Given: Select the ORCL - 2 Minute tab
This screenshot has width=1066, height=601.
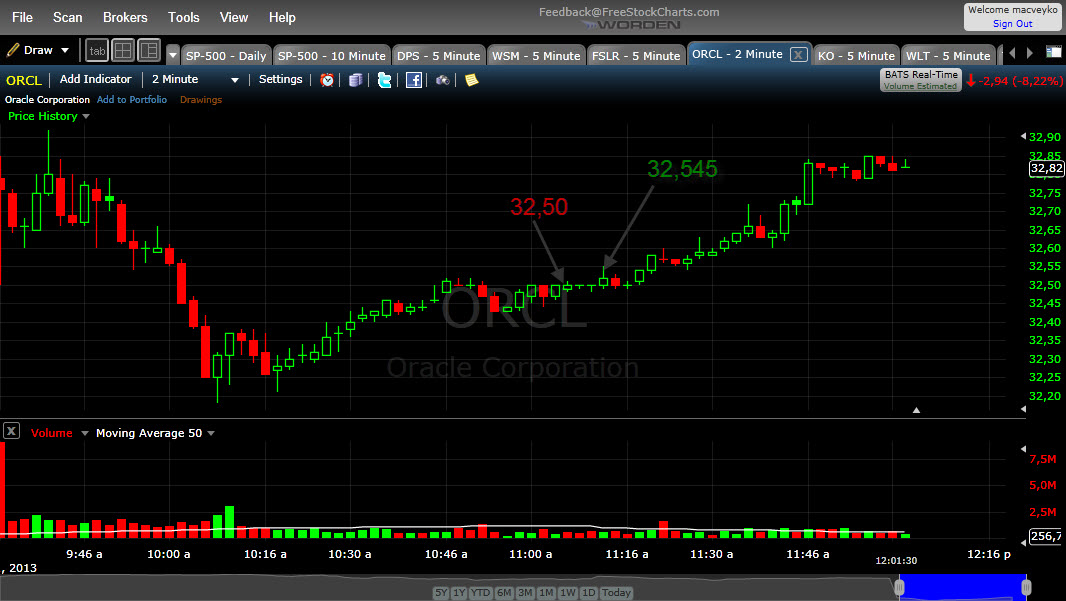Looking at the screenshot, I should tap(737, 54).
